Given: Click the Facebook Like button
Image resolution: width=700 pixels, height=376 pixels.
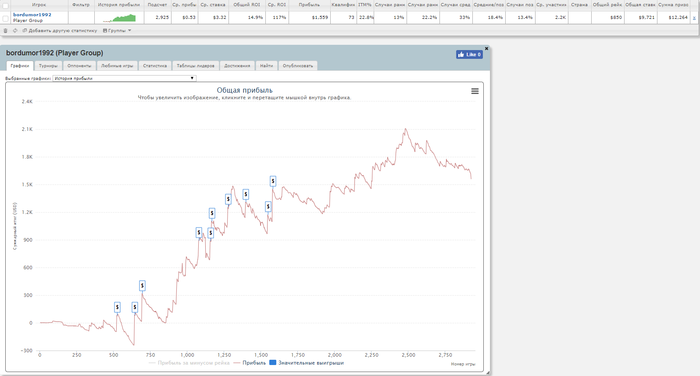Looking at the screenshot, I should pyautogui.click(x=469, y=54).
